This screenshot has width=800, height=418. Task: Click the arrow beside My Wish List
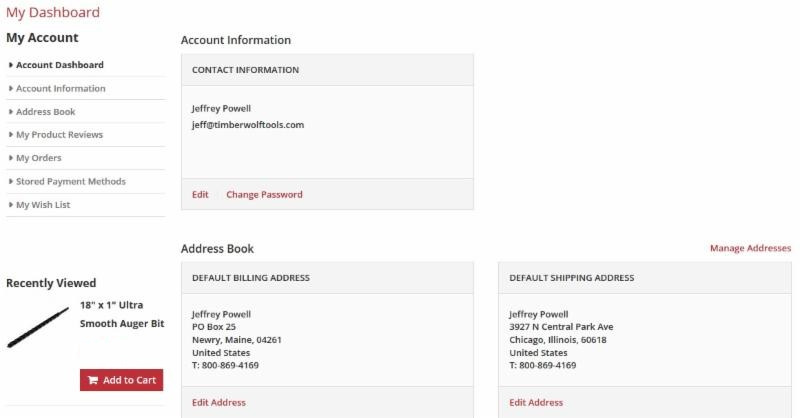click(x=10, y=205)
